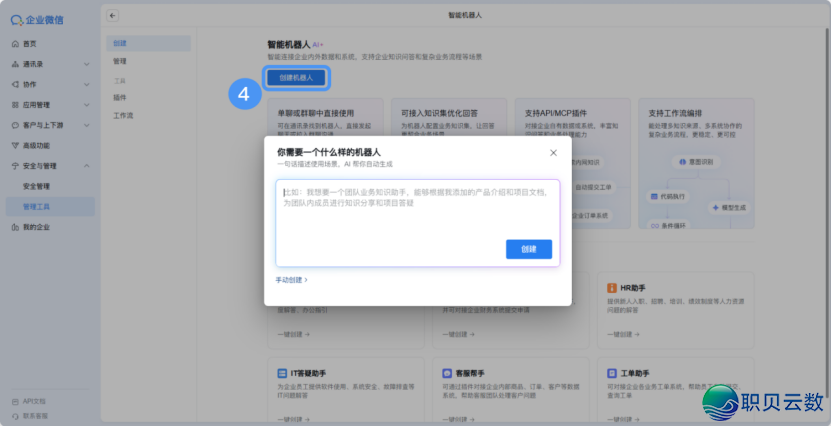
Task: Click the 支持工作流编排 card title
Action: 675,113
